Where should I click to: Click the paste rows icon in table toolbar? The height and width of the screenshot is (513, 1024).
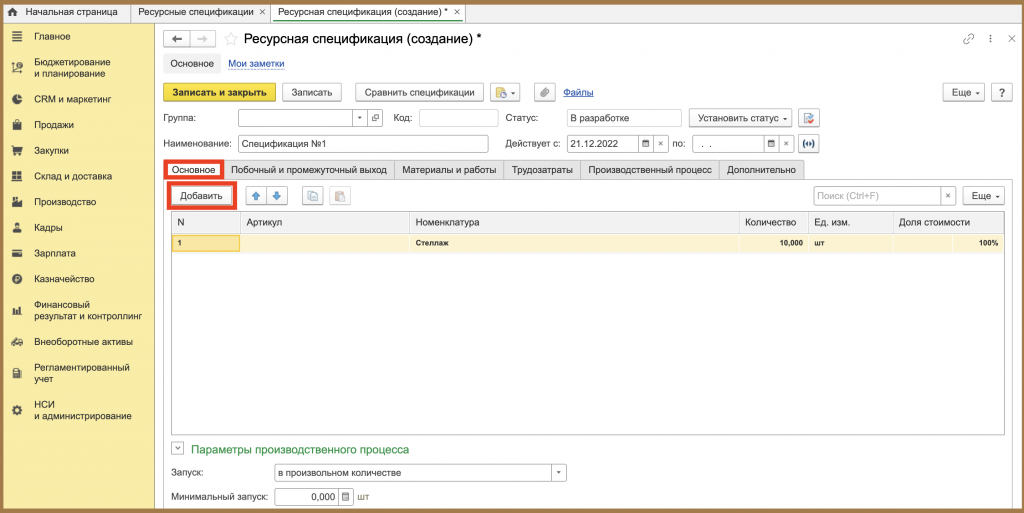coord(340,196)
